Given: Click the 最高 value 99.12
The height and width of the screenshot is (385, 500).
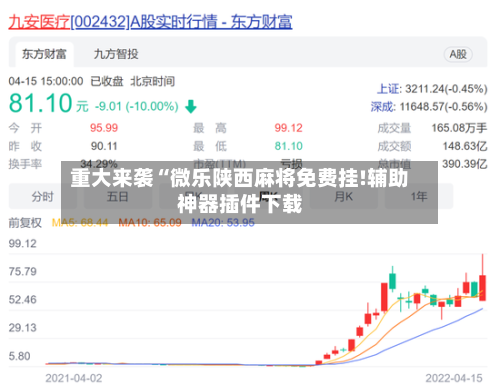Looking at the screenshot, I should click(289, 128).
